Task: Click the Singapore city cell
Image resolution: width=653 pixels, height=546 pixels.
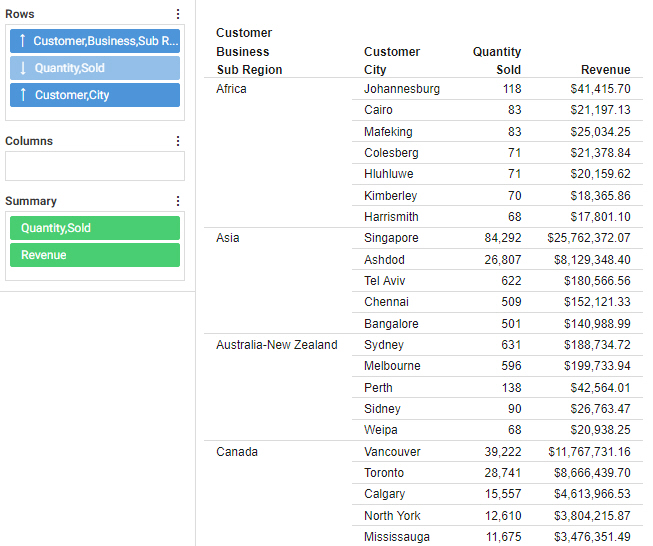Action: click(391, 238)
